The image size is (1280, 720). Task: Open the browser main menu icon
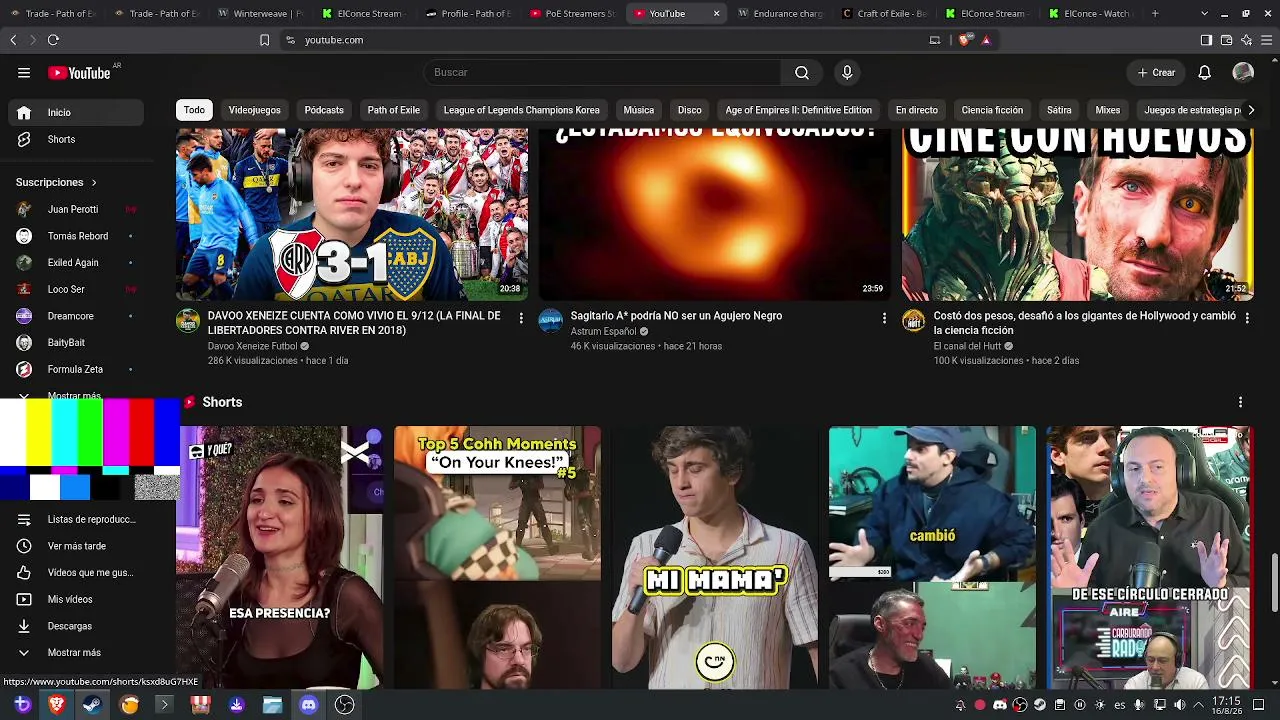point(1267,40)
